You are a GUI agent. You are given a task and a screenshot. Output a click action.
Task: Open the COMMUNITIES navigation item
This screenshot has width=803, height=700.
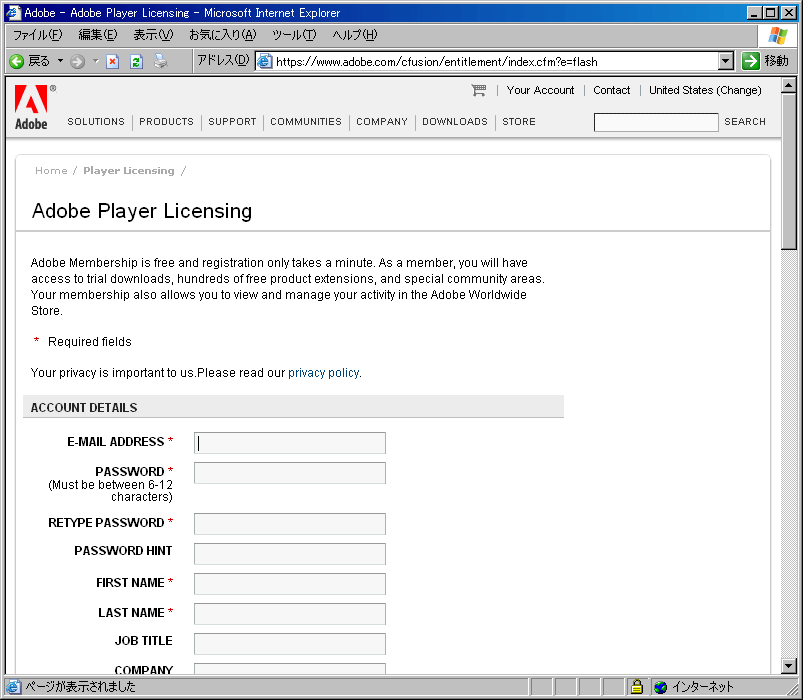pyautogui.click(x=306, y=121)
